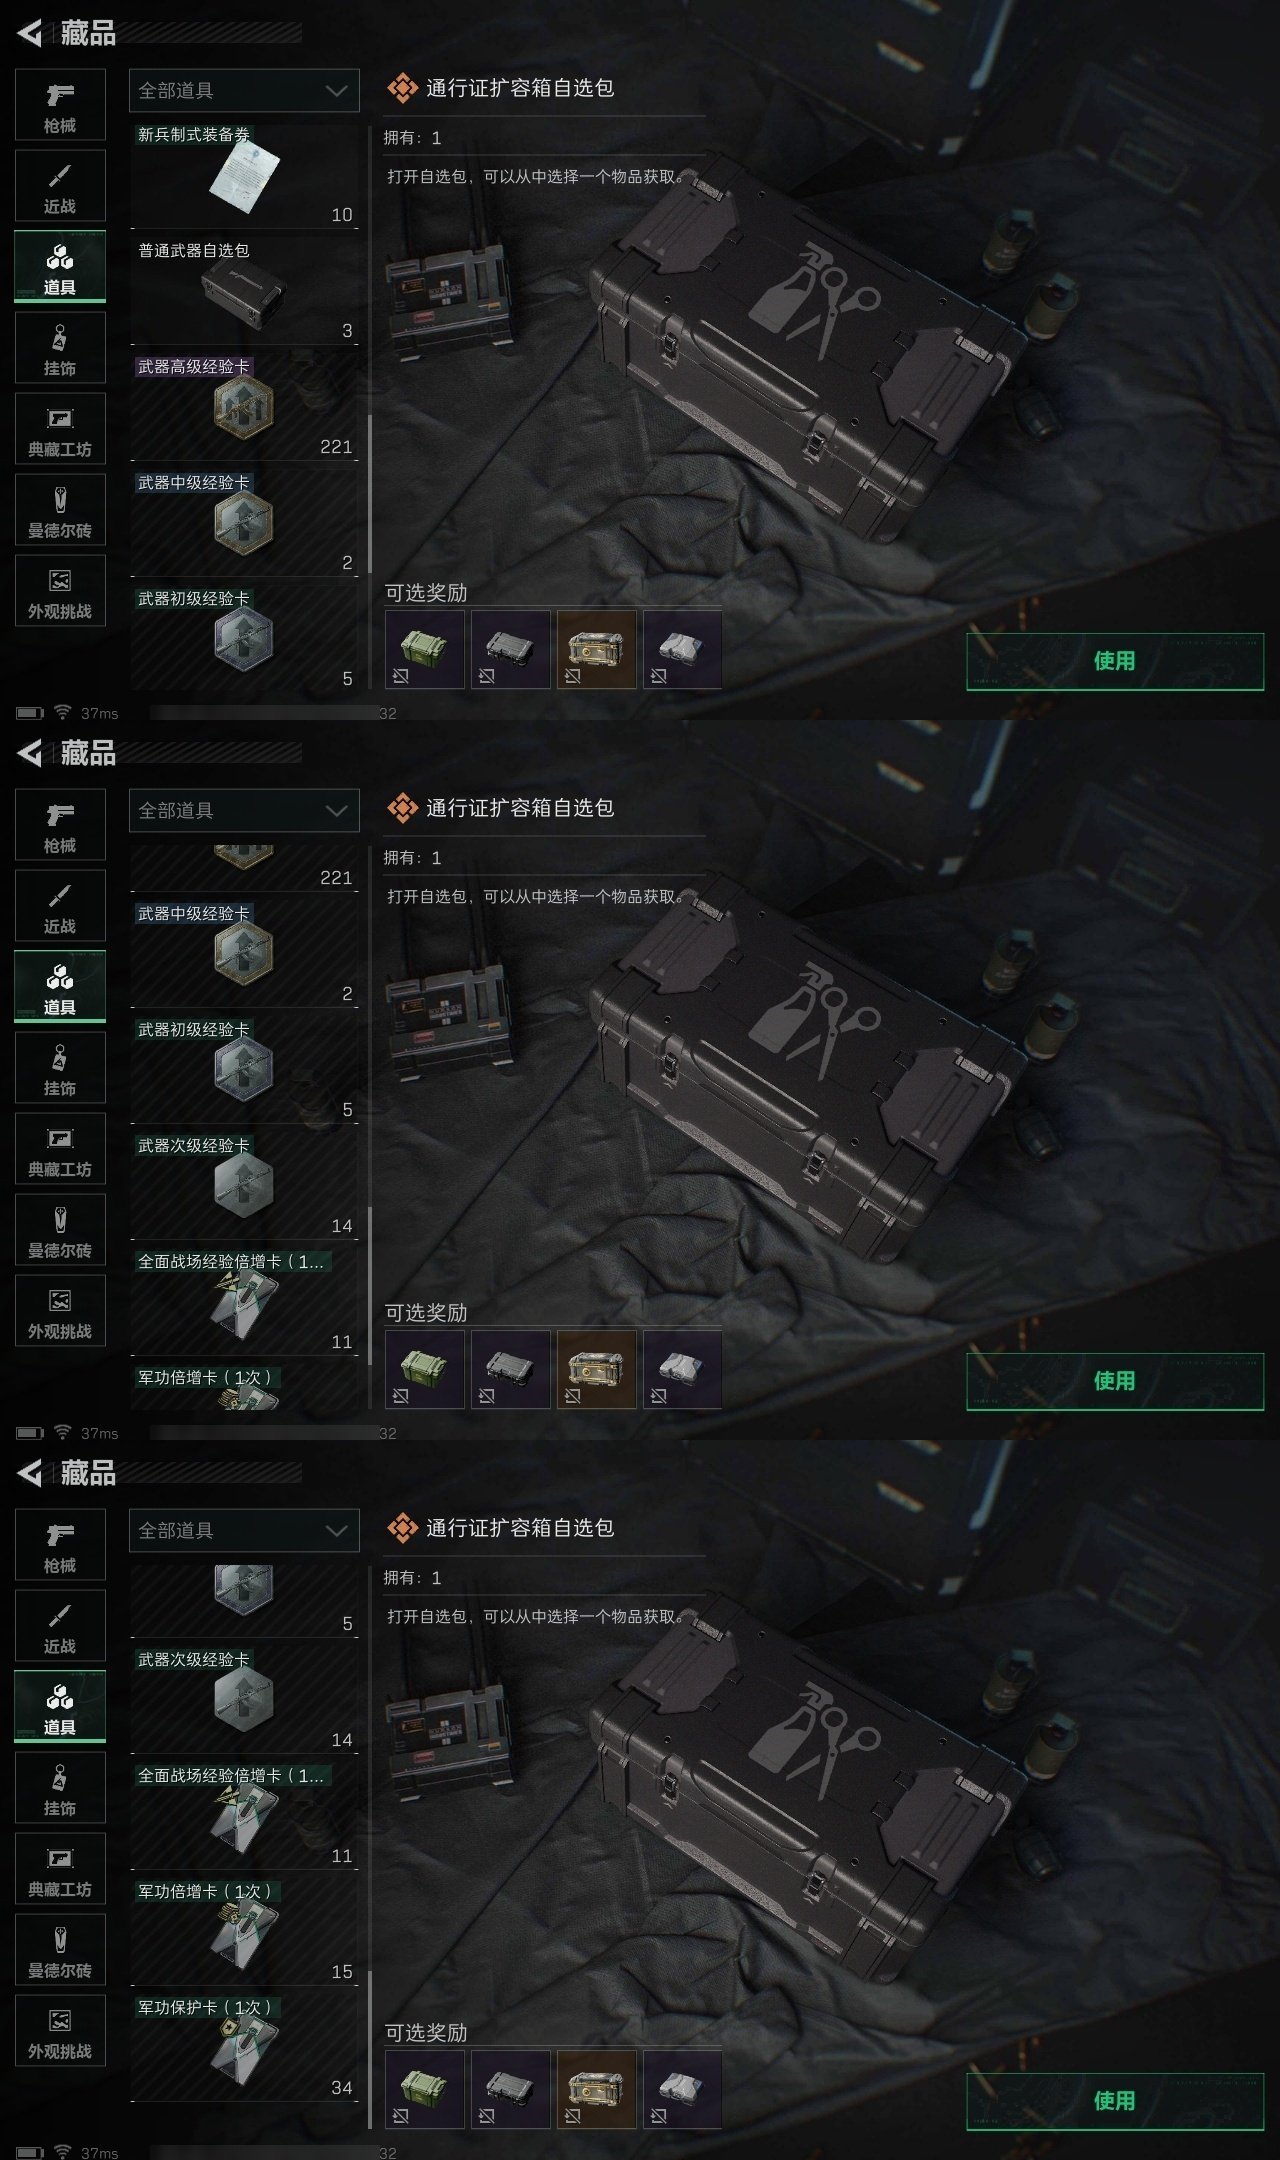Select the 新兵制式装备券 item
1280x2160 pixels.
(x=244, y=176)
